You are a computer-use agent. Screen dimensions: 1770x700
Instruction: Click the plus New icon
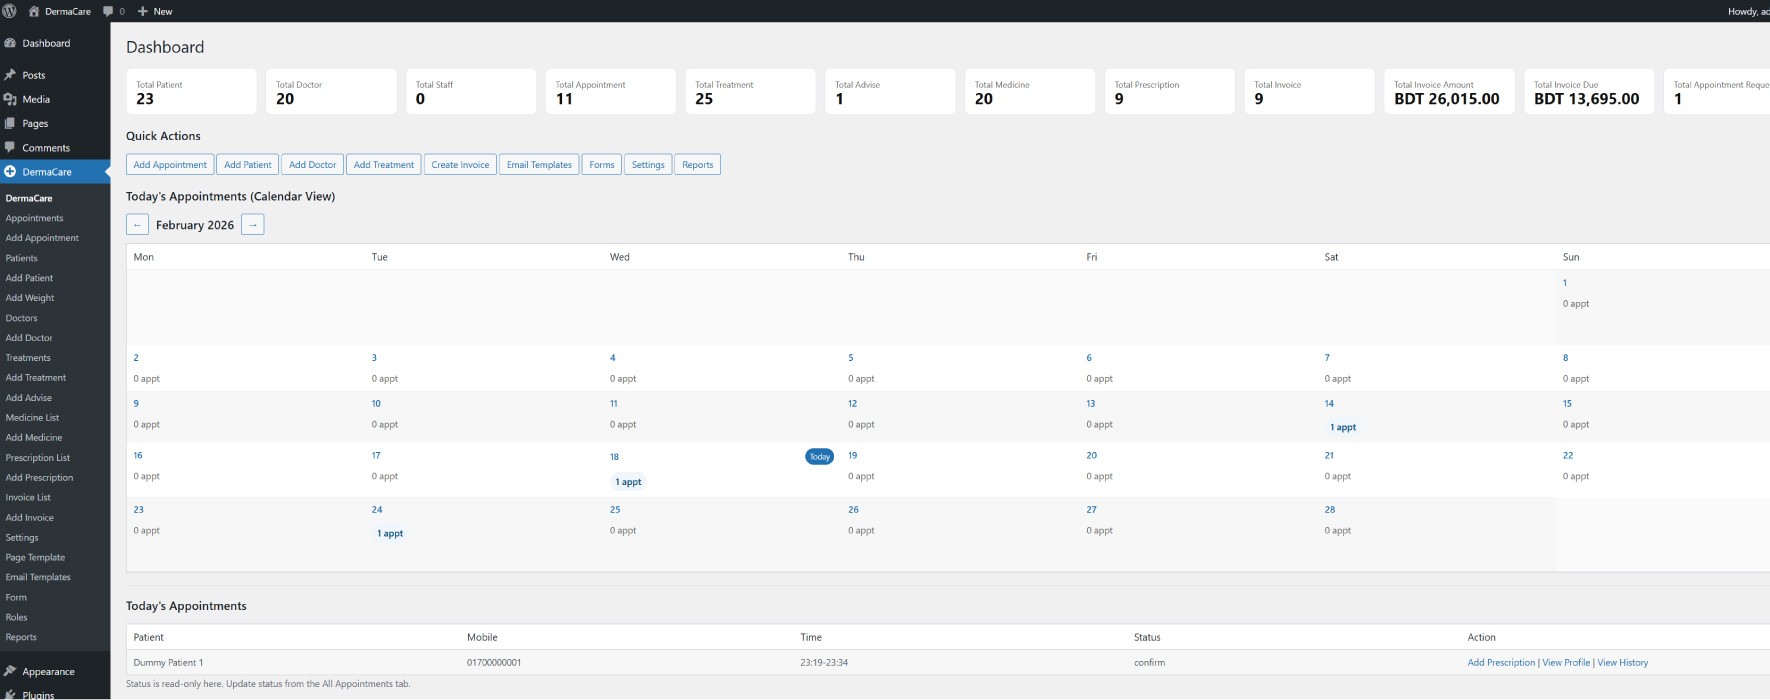click(143, 11)
